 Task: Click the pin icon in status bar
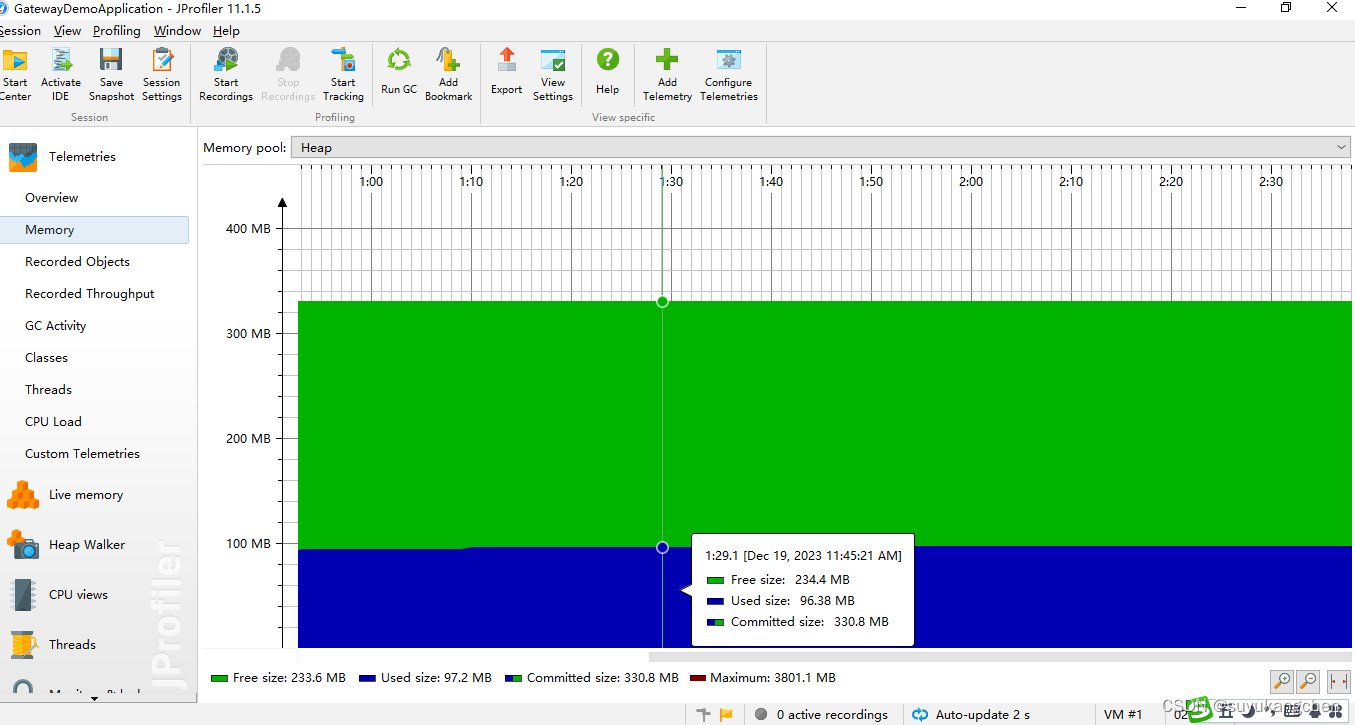point(704,714)
